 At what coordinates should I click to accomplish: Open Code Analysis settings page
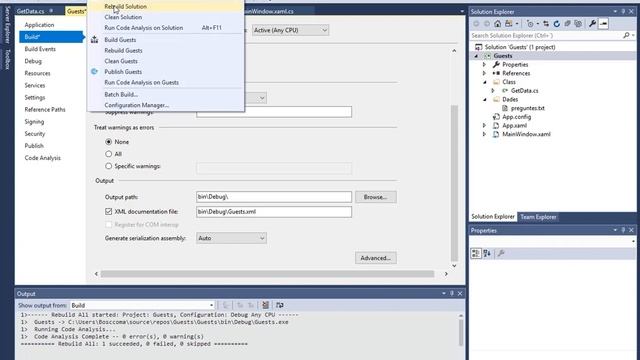(x=42, y=158)
